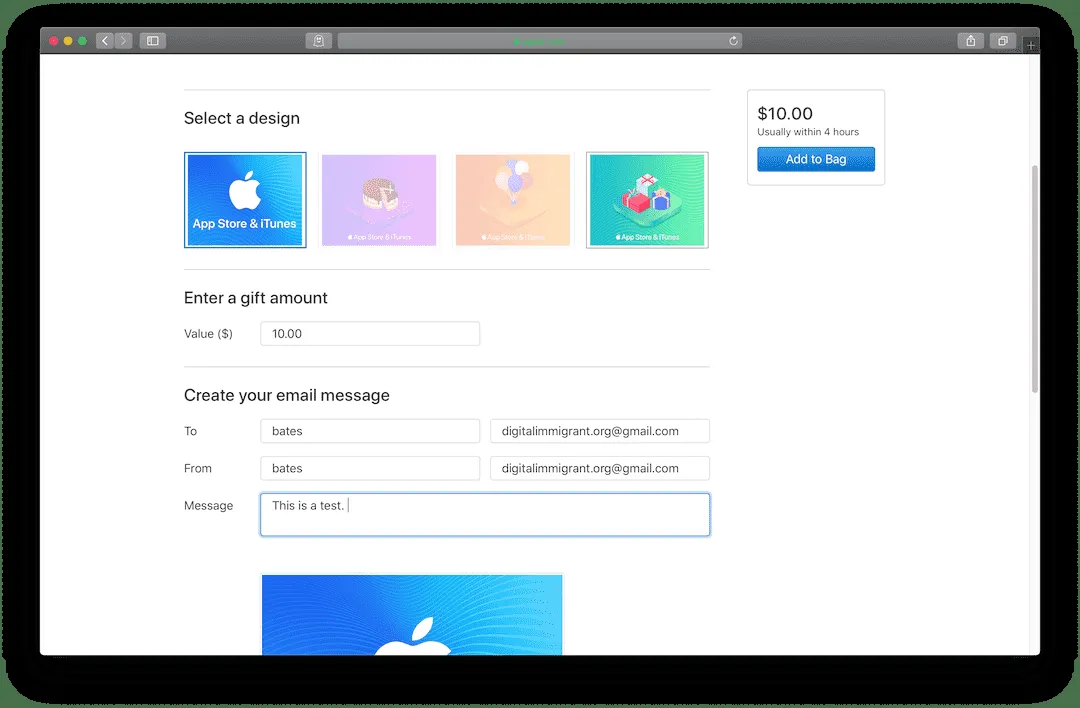Click the Safari forward navigation arrow
Image resolution: width=1080 pixels, height=708 pixels.
(123, 41)
